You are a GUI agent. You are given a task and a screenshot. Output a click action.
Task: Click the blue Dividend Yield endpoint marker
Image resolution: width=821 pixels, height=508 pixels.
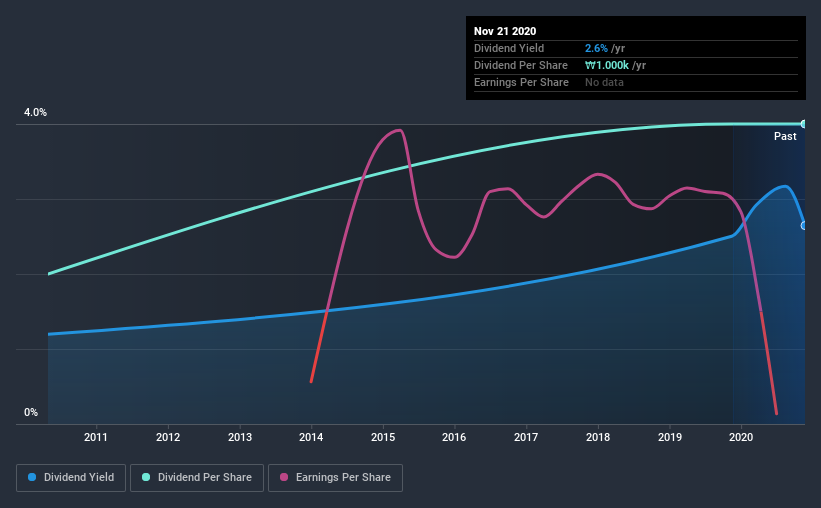click(x=803, y=226)
